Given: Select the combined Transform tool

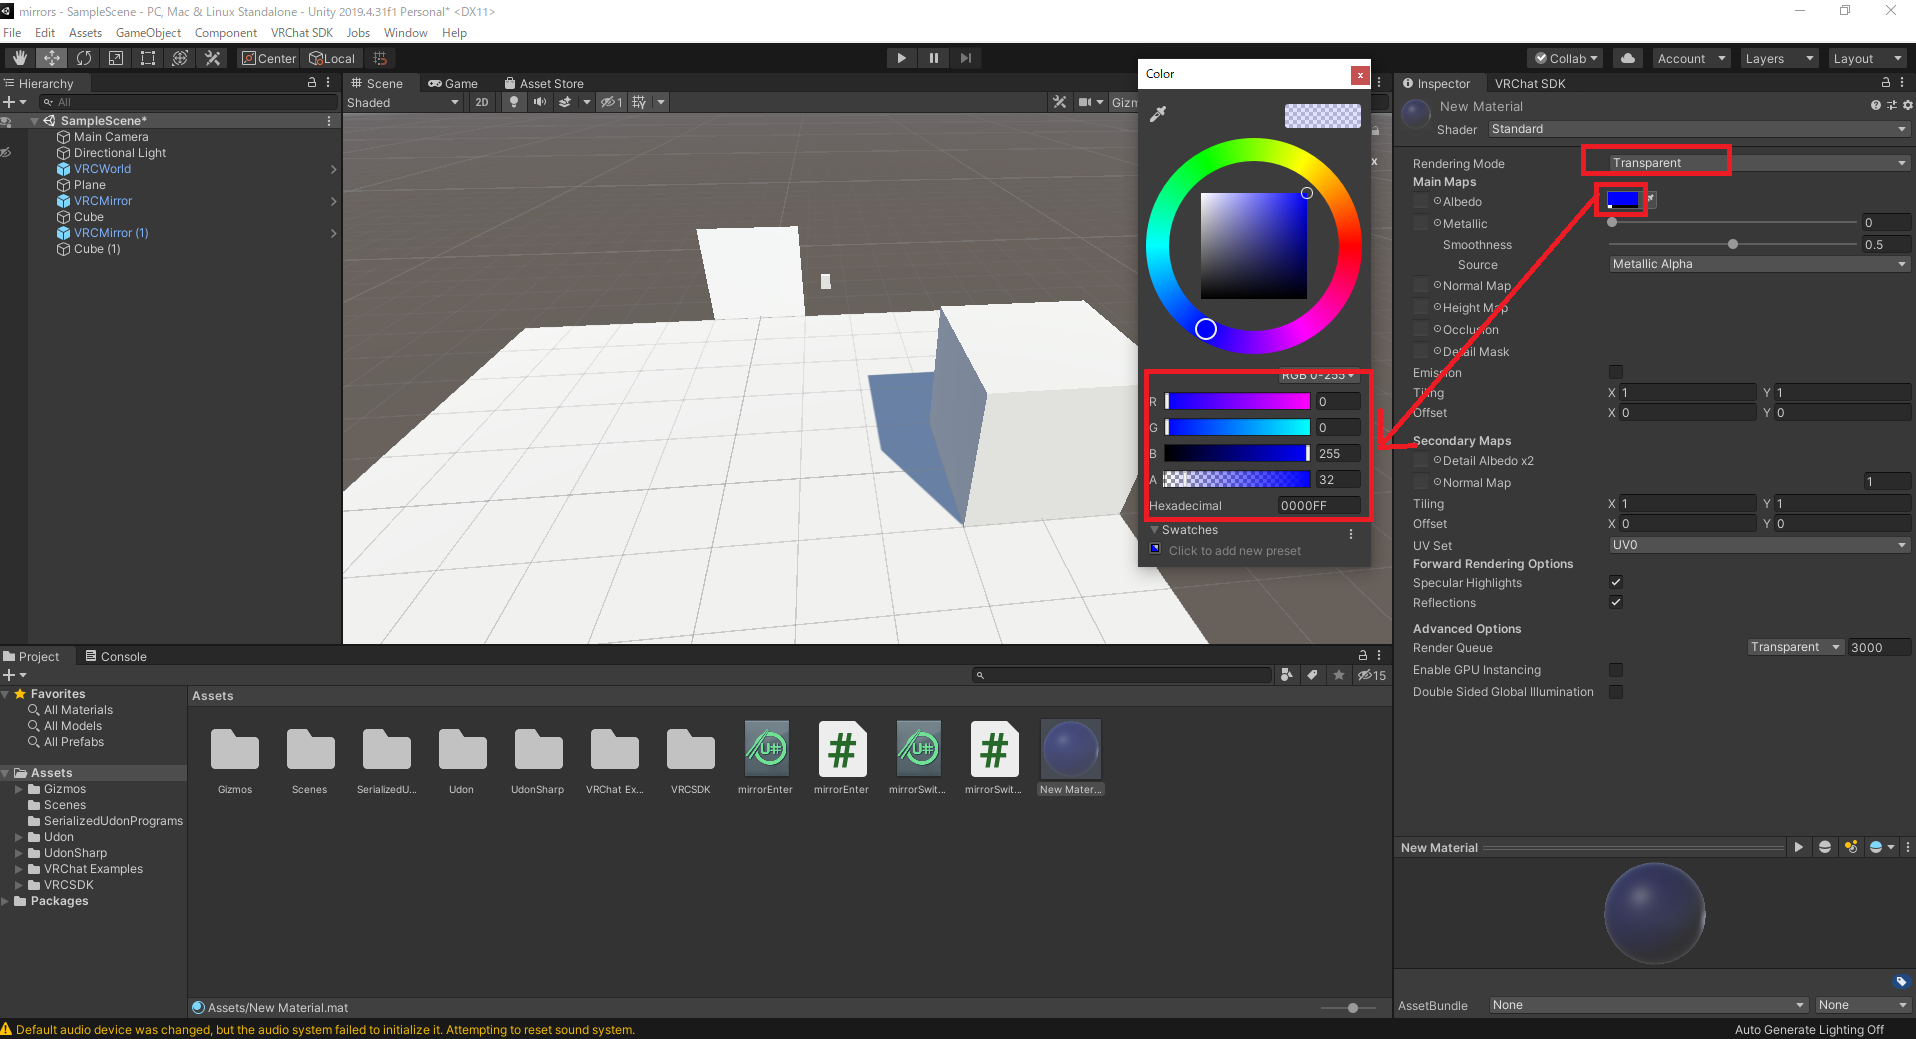Looking at the screenshot, I should pyautogui.click(x=179, y=58).
